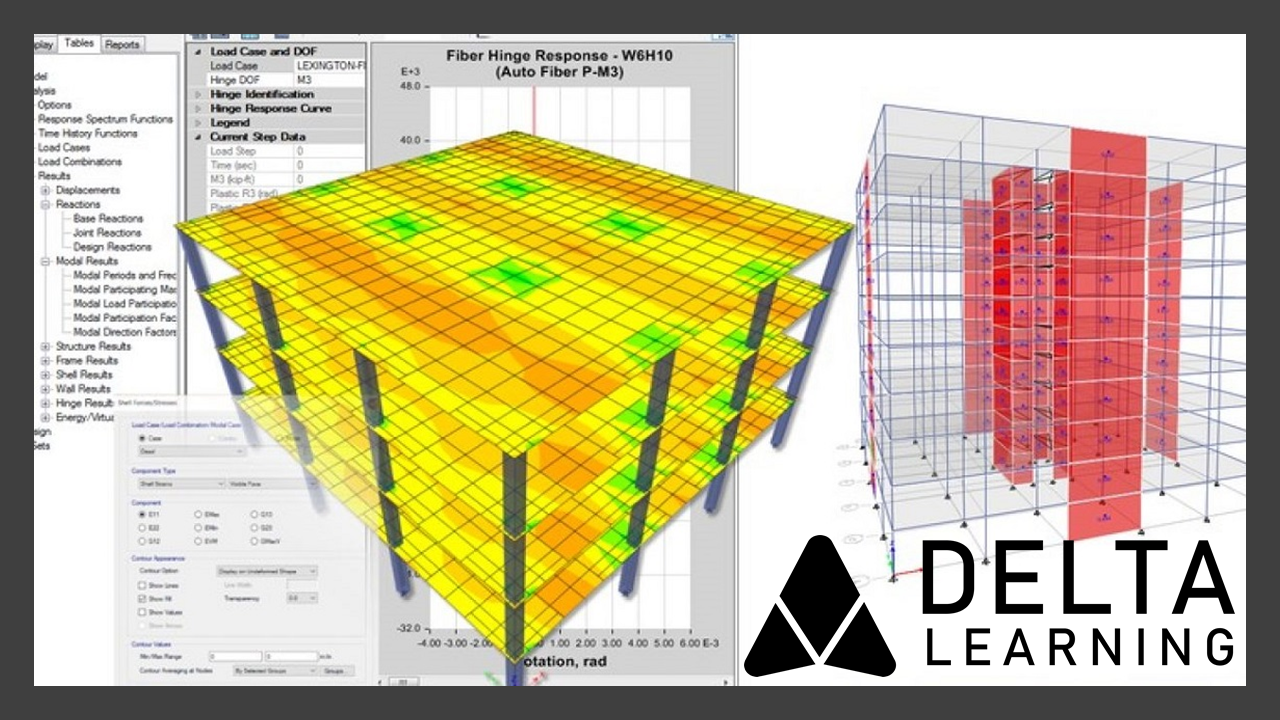Open the Contour Option dropdown
Screen dimensions: 1280x720
pos(268,571)
